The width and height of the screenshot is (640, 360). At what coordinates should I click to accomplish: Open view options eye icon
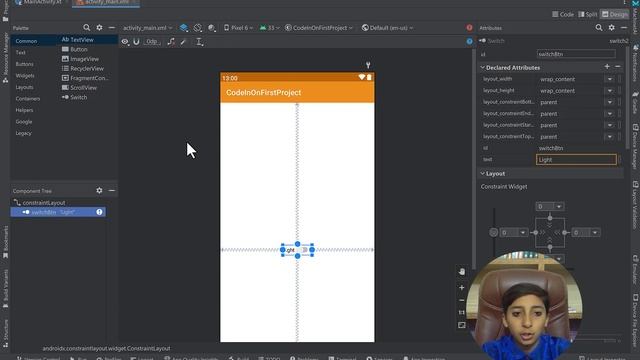pos(125,42)
